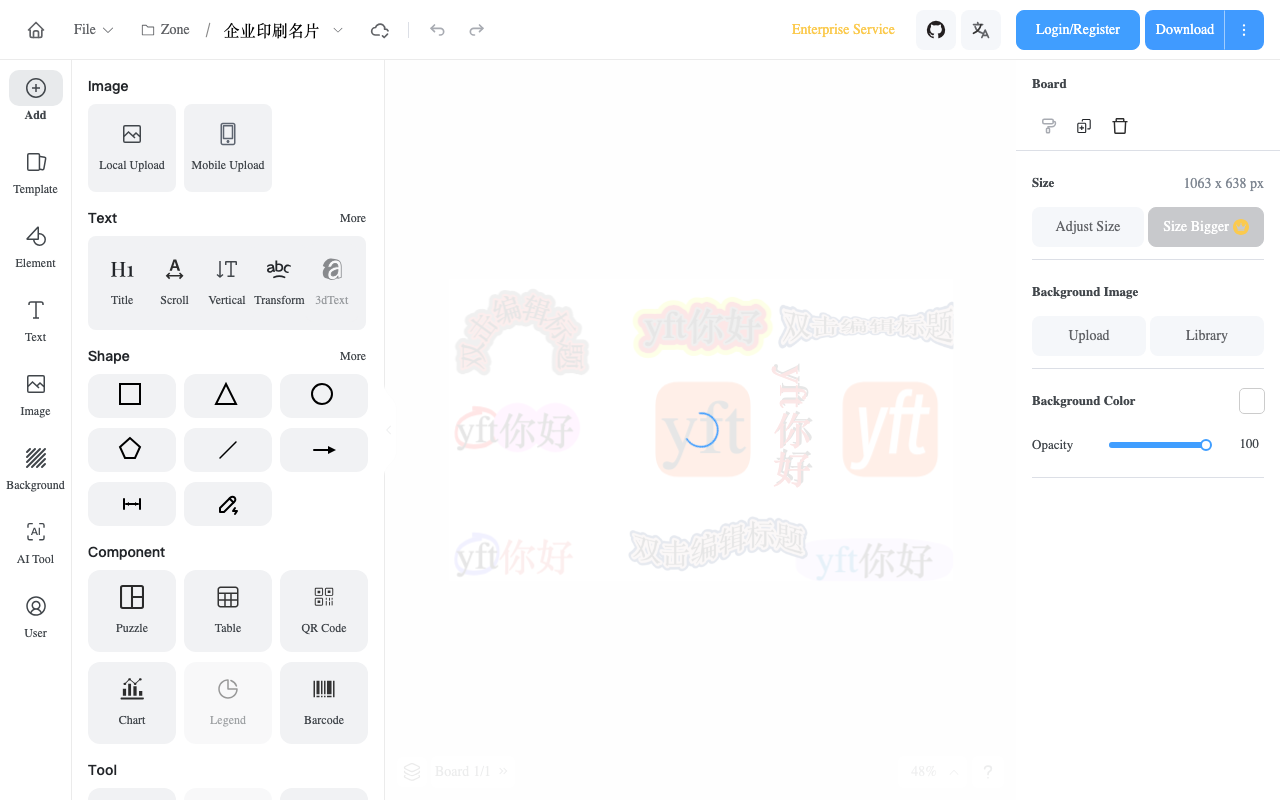Screen dimensions: 1280x800
Task: Insert a pentagon shape
Action: [x=132, y=450]
